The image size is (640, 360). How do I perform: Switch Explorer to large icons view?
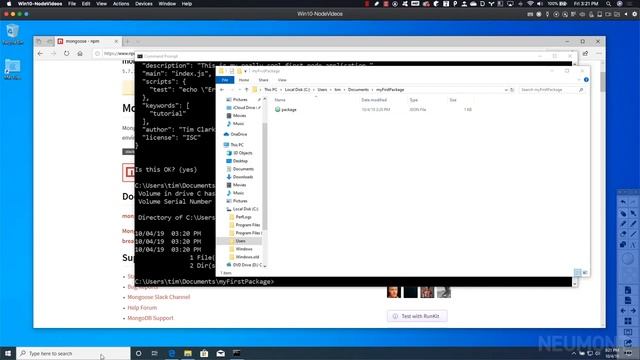tap(585, 272)
